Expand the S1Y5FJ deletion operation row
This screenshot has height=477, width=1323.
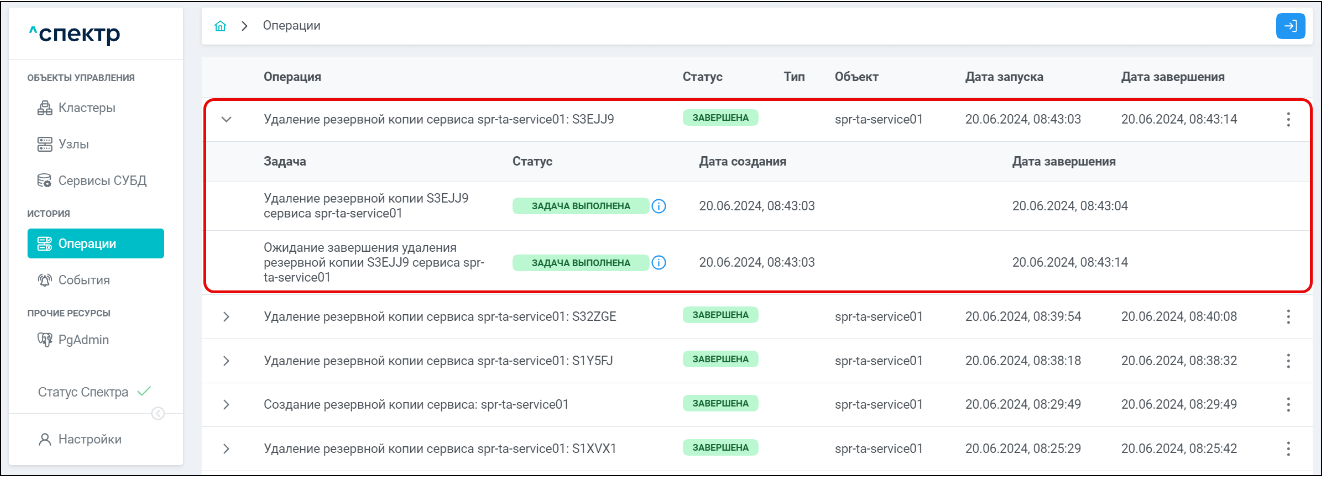[x=226, y=361]
